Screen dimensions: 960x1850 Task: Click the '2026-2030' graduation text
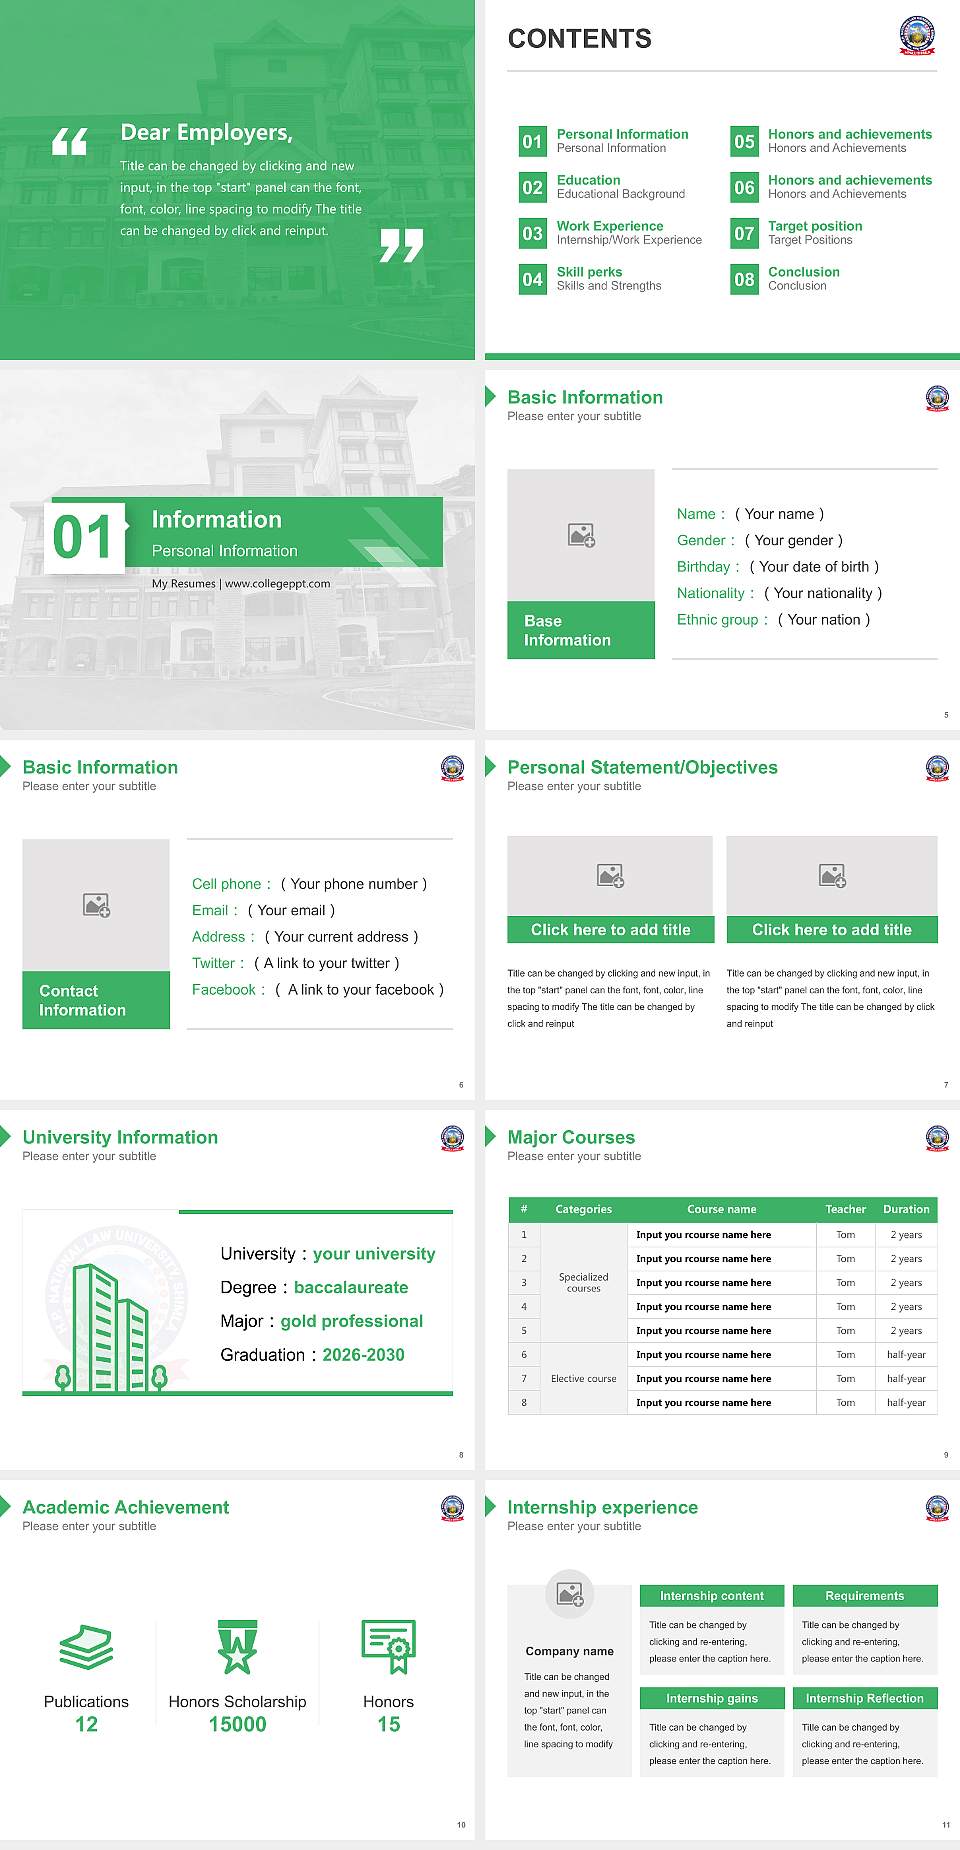click(x=363, y=1355)
